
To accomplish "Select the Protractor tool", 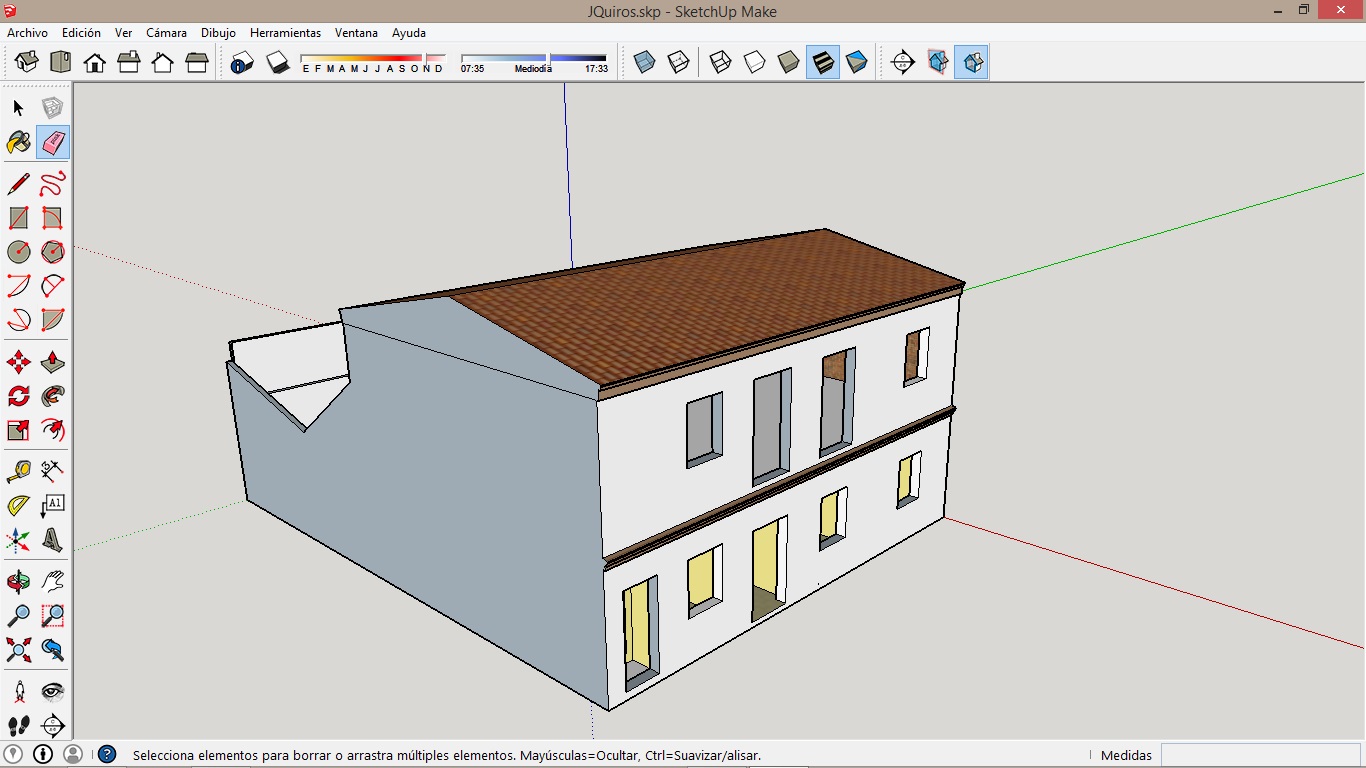I will coord(19,505).
